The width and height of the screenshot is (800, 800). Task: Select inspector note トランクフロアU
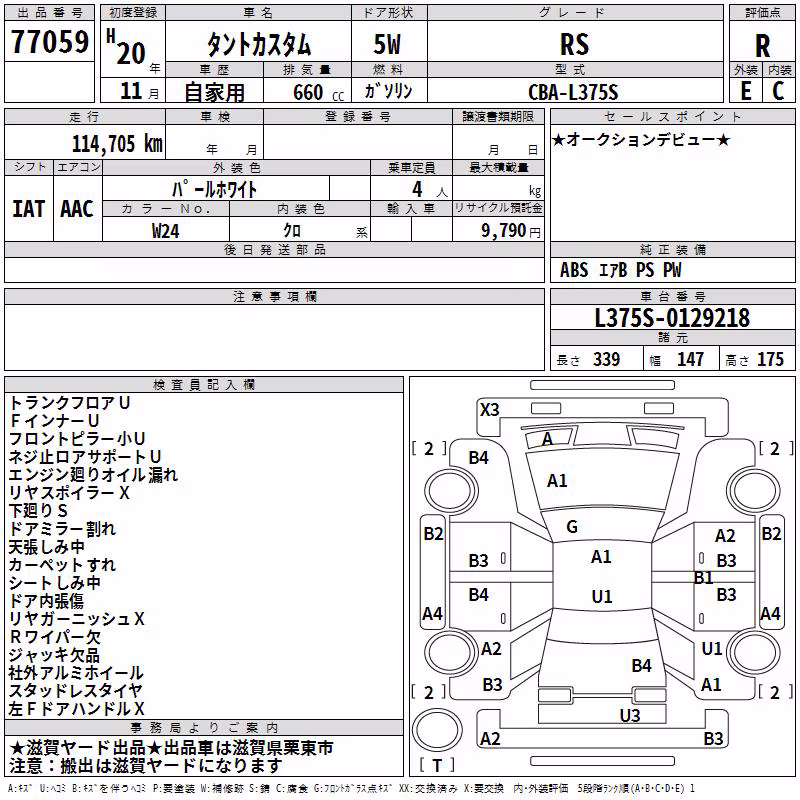coord(69,403)
